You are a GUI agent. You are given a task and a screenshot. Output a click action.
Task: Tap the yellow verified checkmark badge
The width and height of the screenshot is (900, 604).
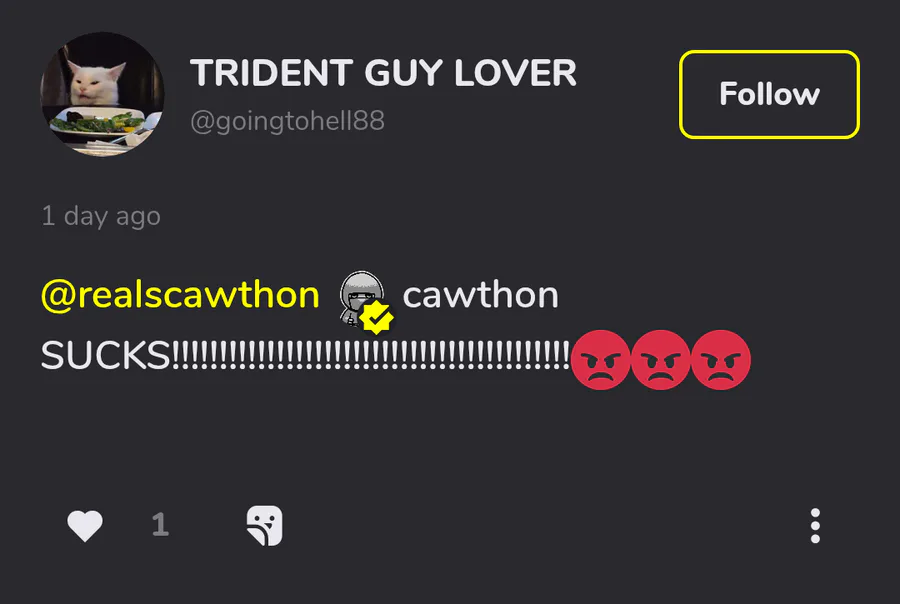377,318
